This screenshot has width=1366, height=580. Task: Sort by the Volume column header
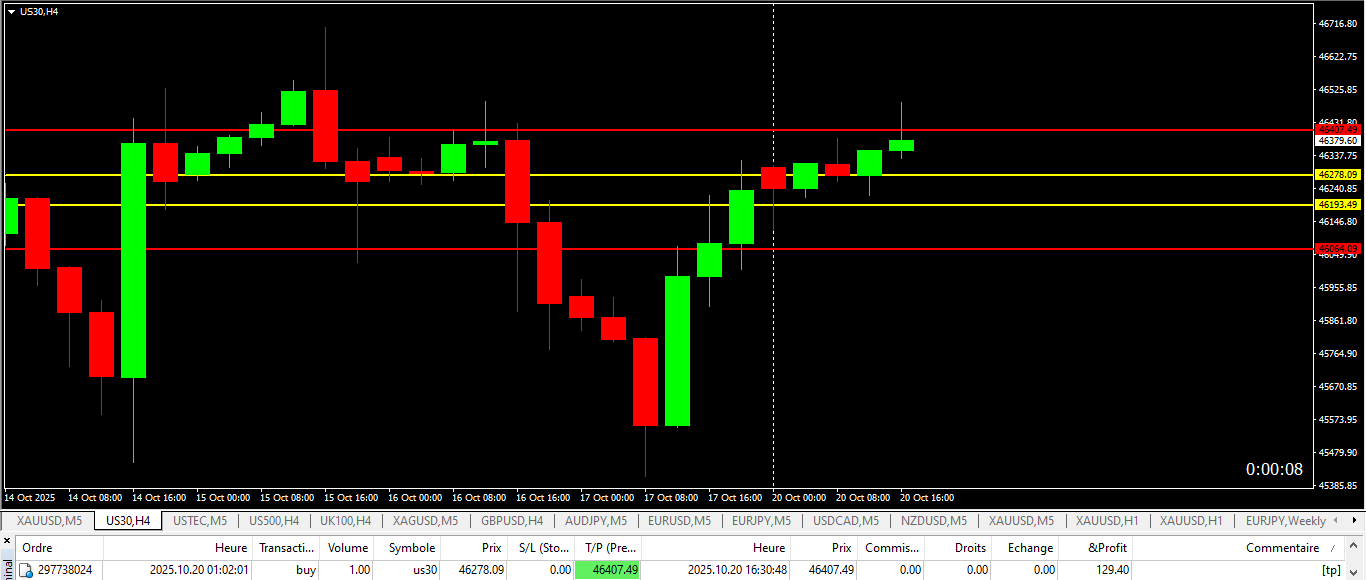348,548
